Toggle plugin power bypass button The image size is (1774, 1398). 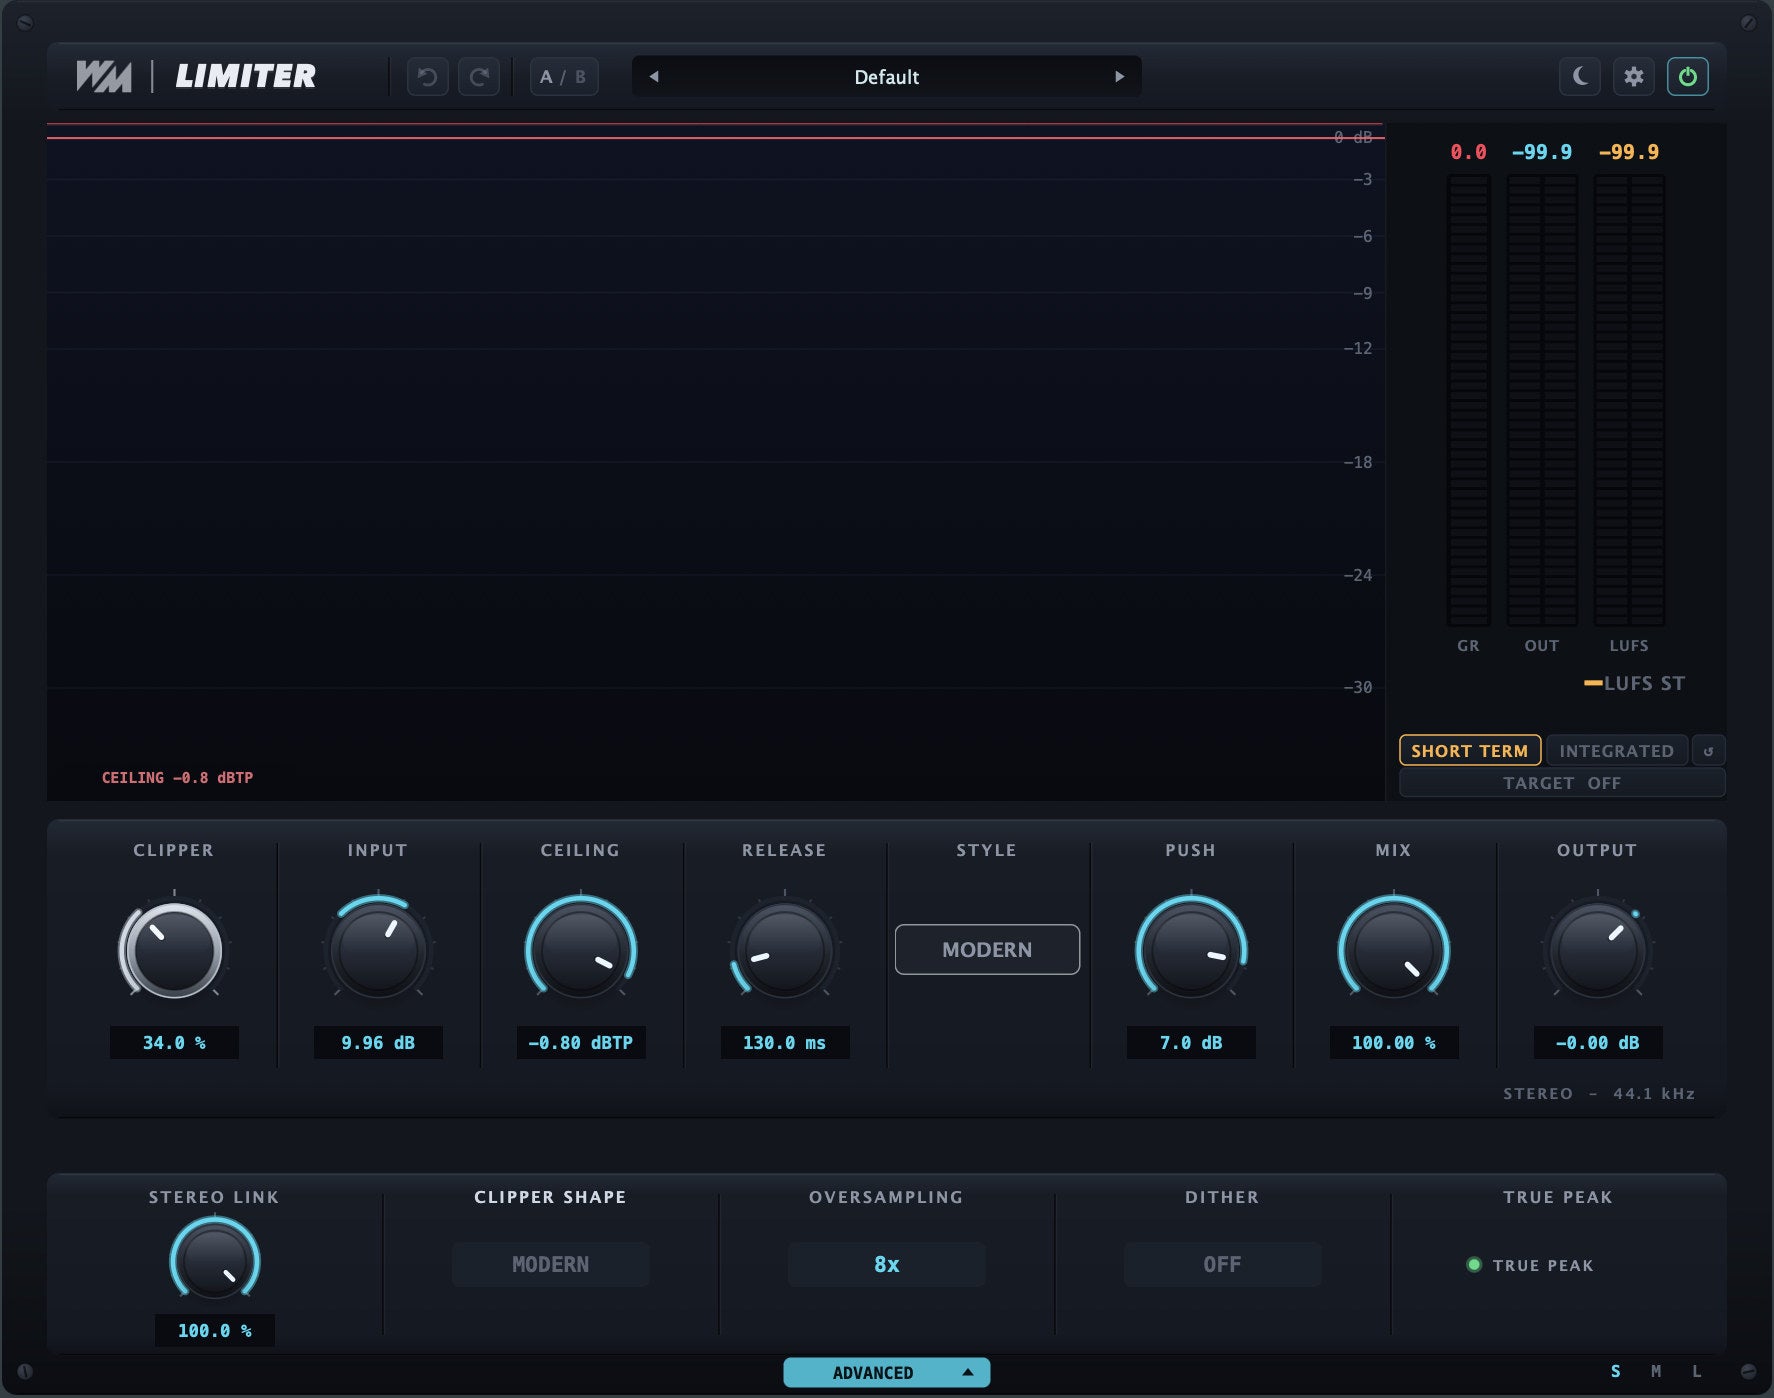click(1688, 77)
